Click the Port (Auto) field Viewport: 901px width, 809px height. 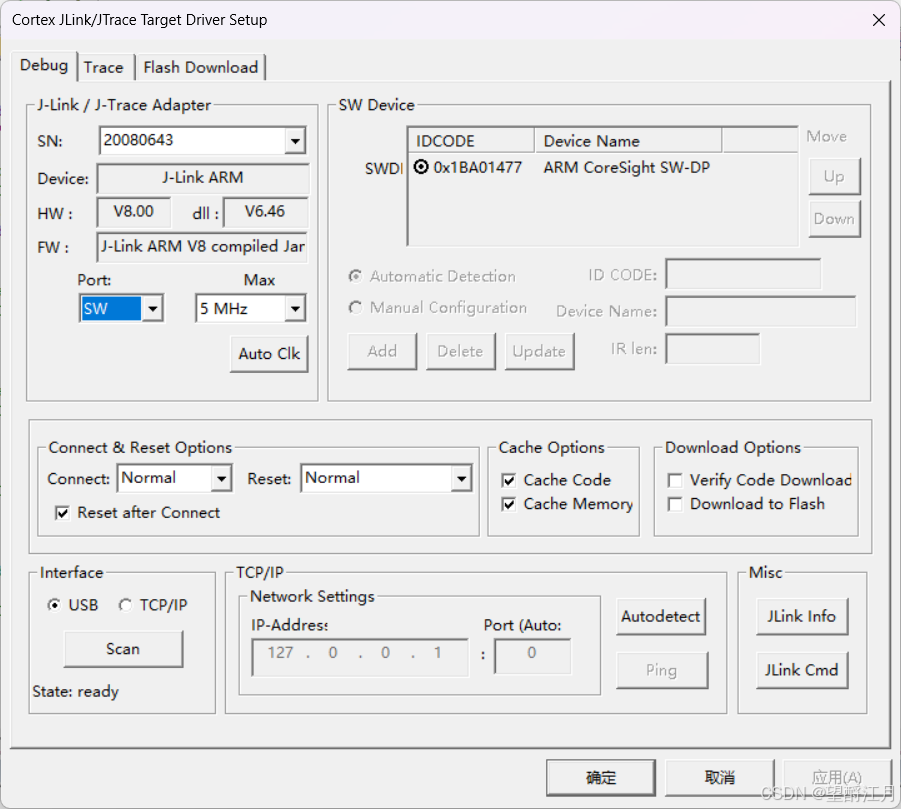pyautogui.click(x=533, y=656)
